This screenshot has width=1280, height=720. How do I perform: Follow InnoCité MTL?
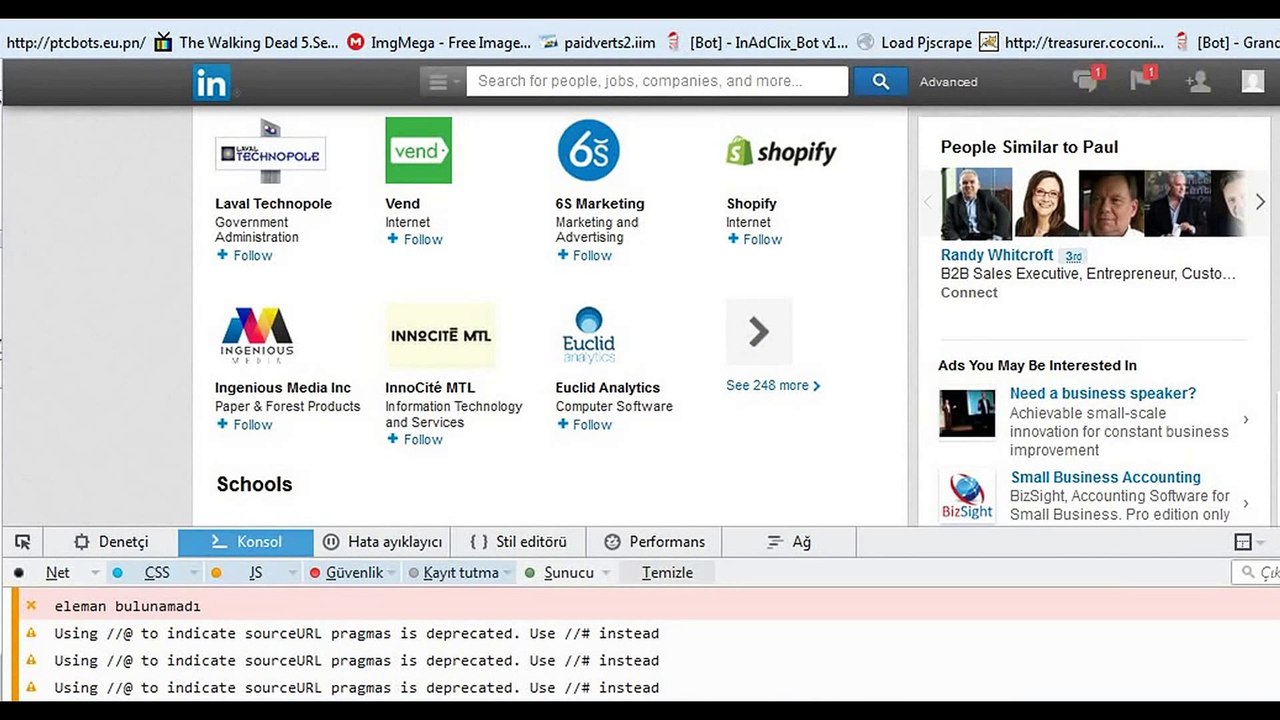(414, 439)
